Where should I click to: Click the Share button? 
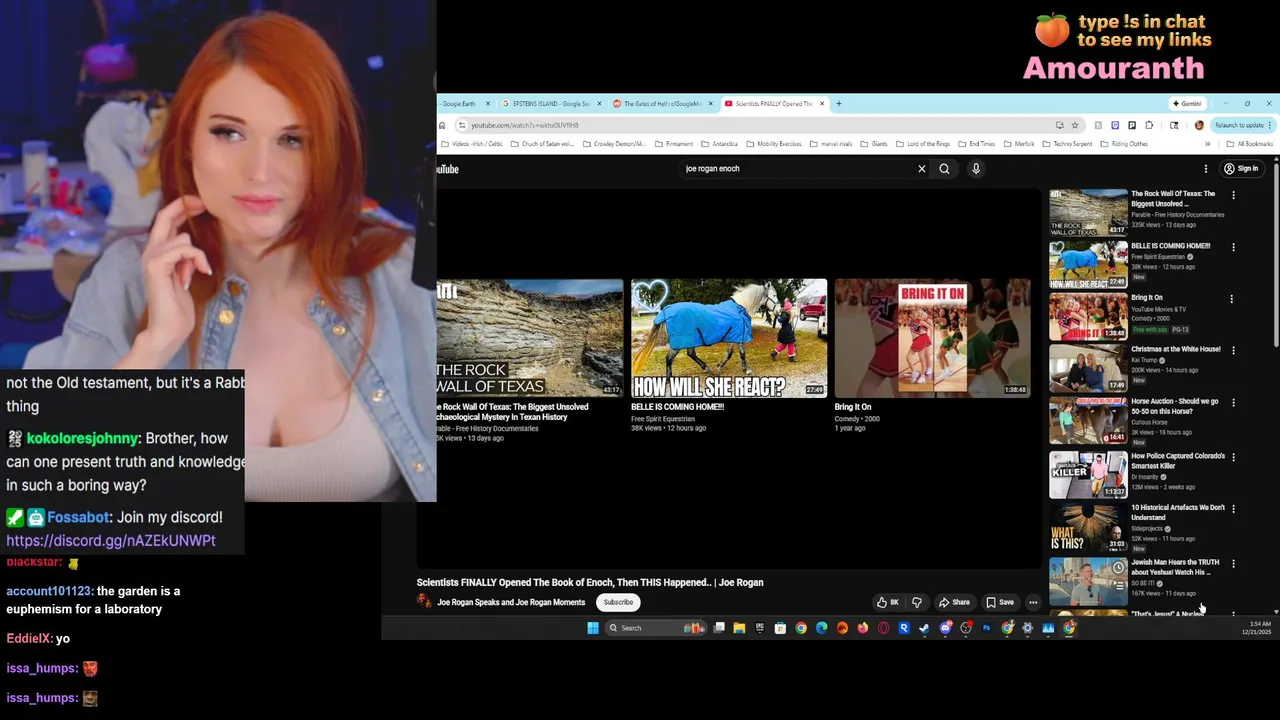click(x=954, y=602)
